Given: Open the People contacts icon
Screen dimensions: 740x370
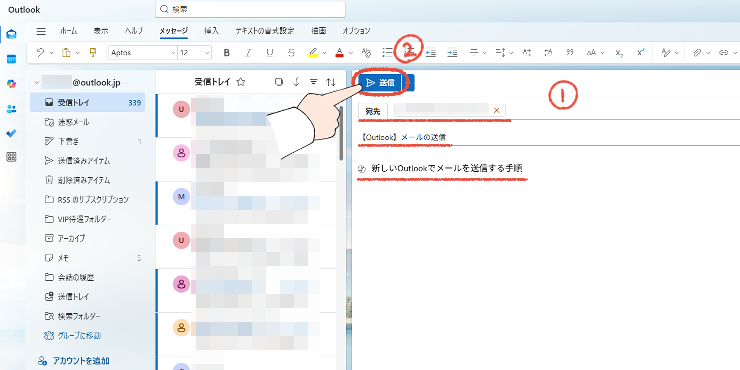Looking at the screenshot, I should pyautogui.click(x=11, y=109).
